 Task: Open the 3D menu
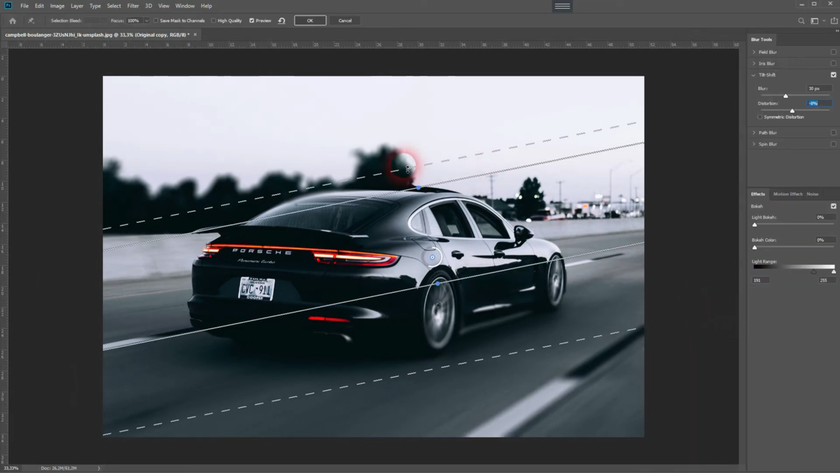click(x=148, y=6)
